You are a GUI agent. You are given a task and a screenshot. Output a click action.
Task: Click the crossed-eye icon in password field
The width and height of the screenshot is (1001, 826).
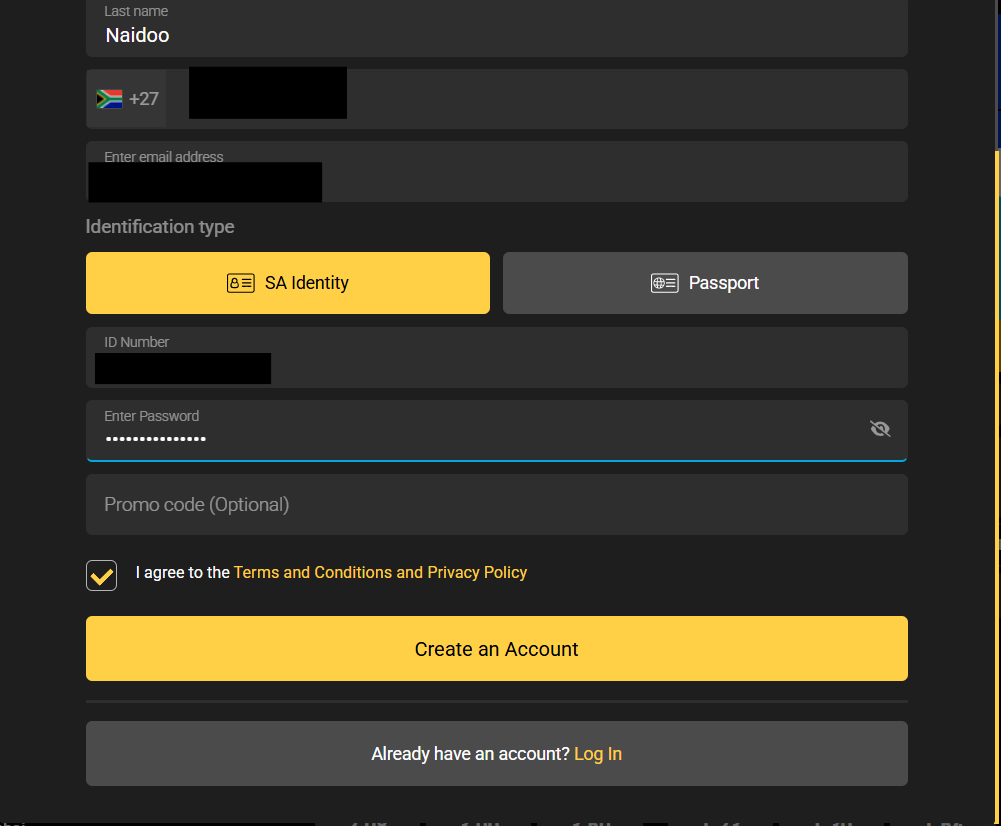pos(880,428)
